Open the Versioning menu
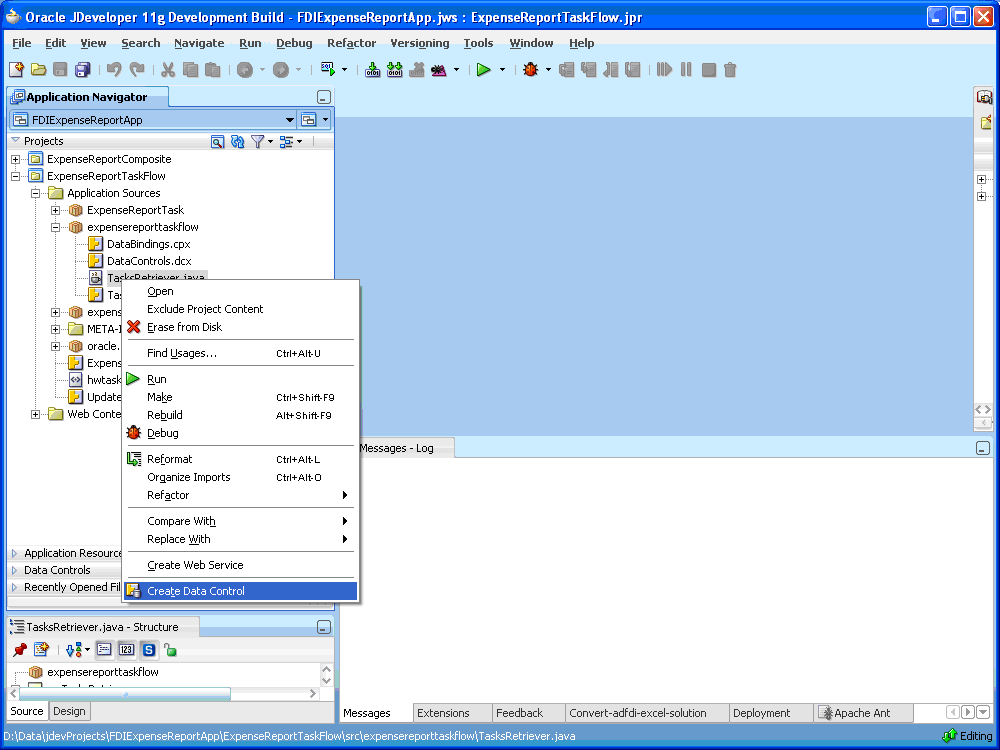Viewport: 1000px width, 750px height. tap(420, 43)
